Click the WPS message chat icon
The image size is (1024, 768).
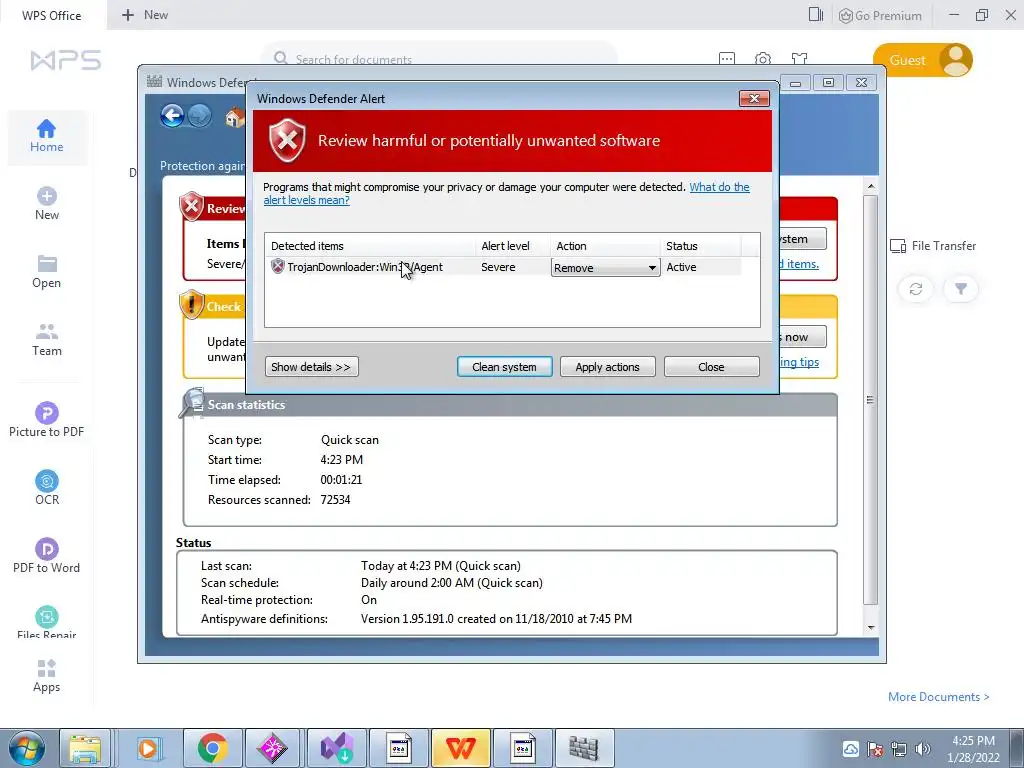(x=727, y=59)
